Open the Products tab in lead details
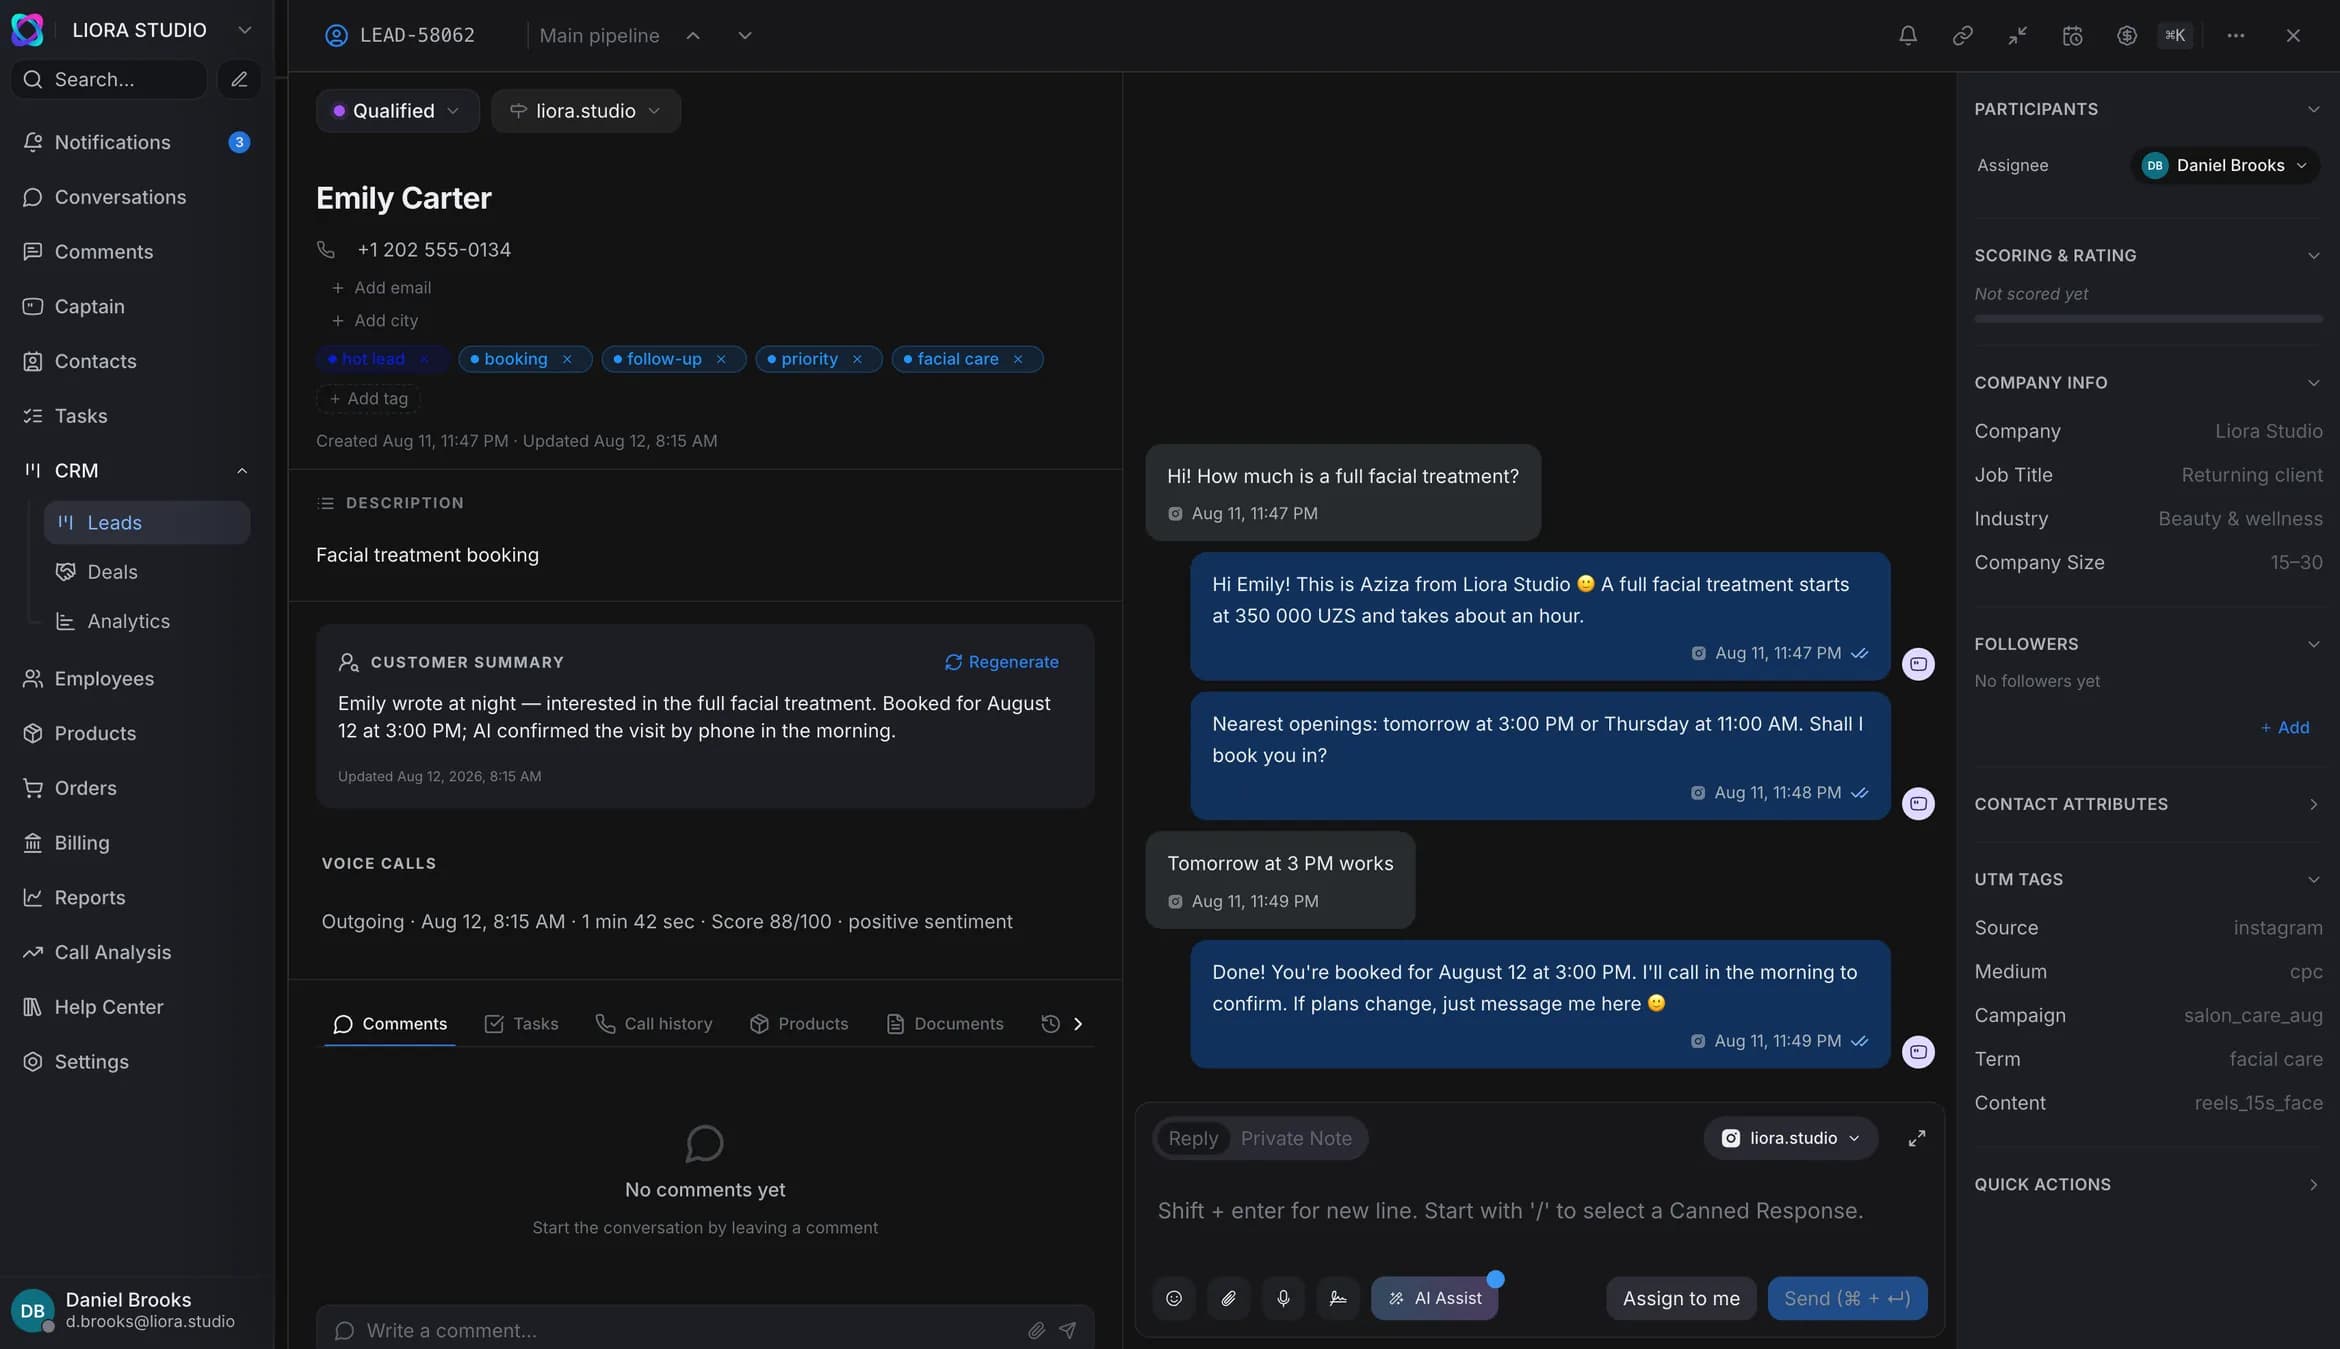This screenshot has height=1349, width=2340. point(799,1023)
